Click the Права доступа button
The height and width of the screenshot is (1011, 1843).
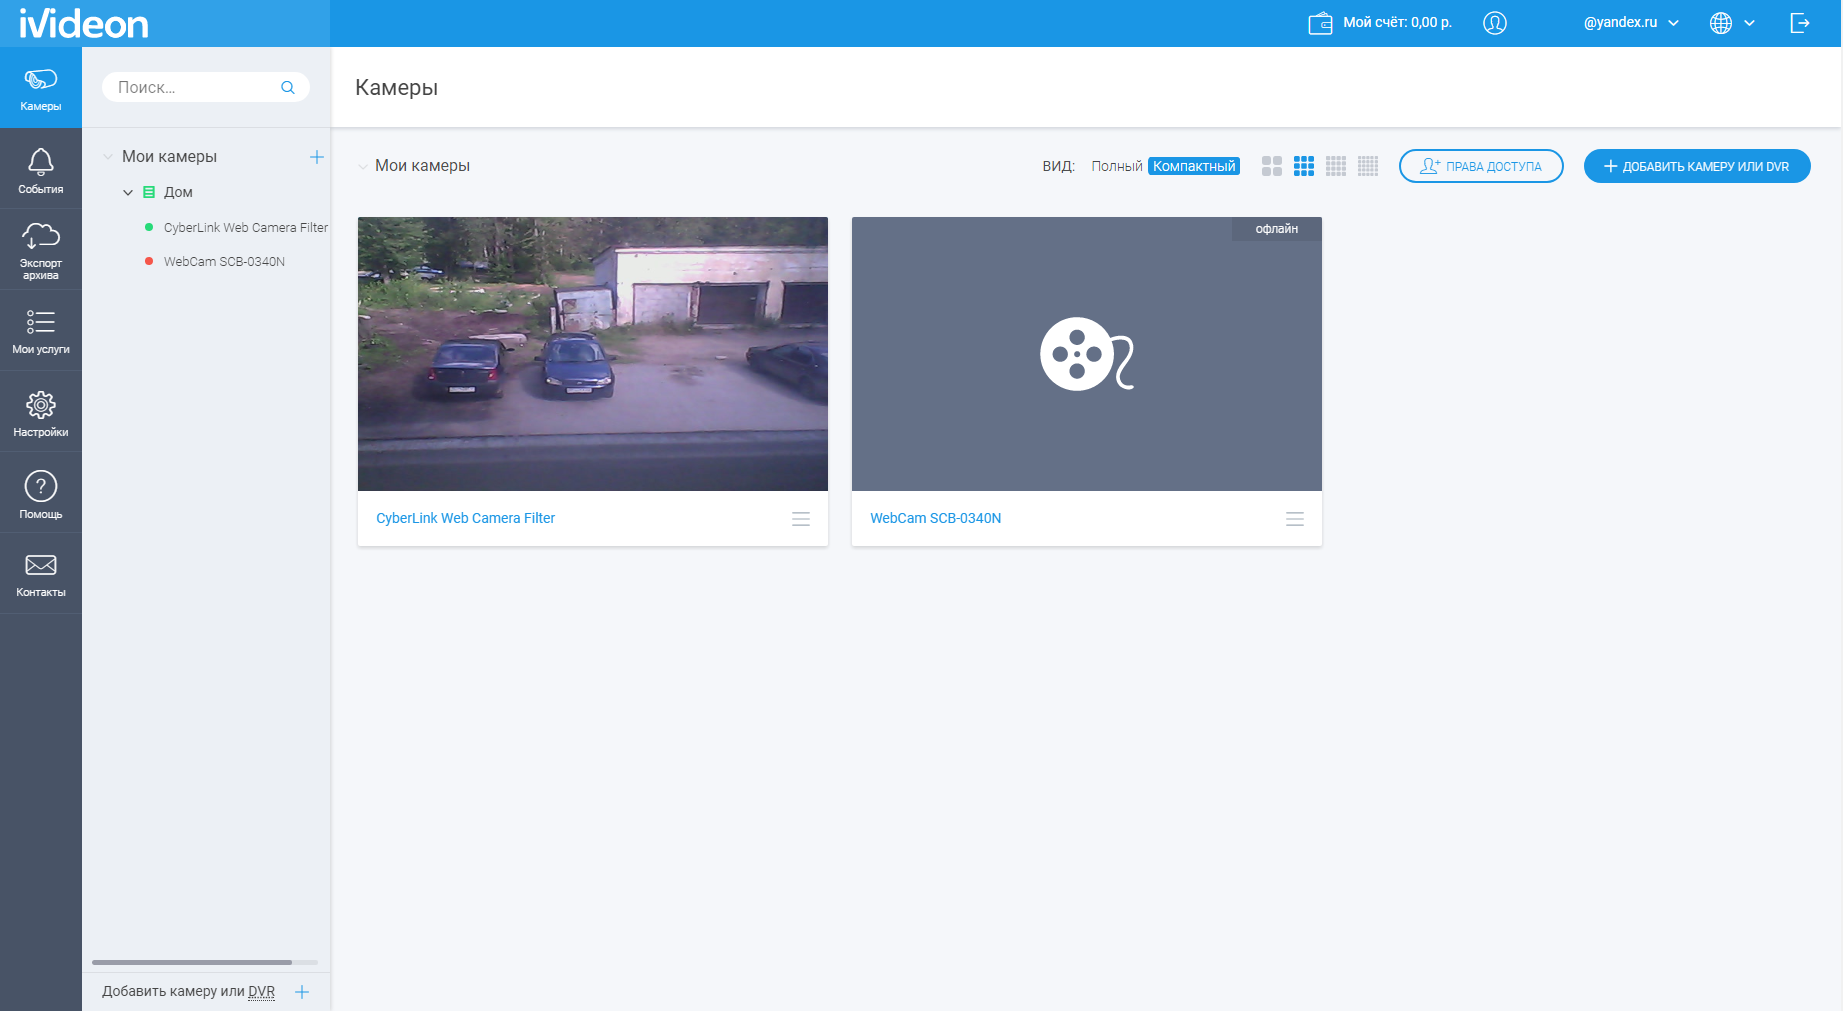tap(1480, 166)
